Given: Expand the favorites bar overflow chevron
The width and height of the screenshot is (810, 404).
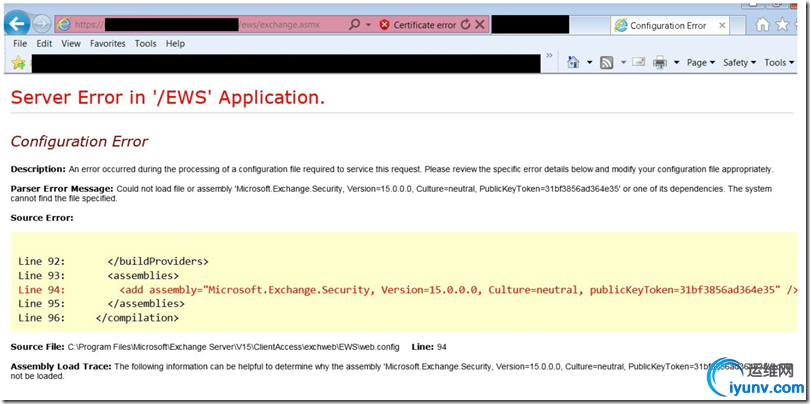Looking at the screenshot, I should (549, 55).
